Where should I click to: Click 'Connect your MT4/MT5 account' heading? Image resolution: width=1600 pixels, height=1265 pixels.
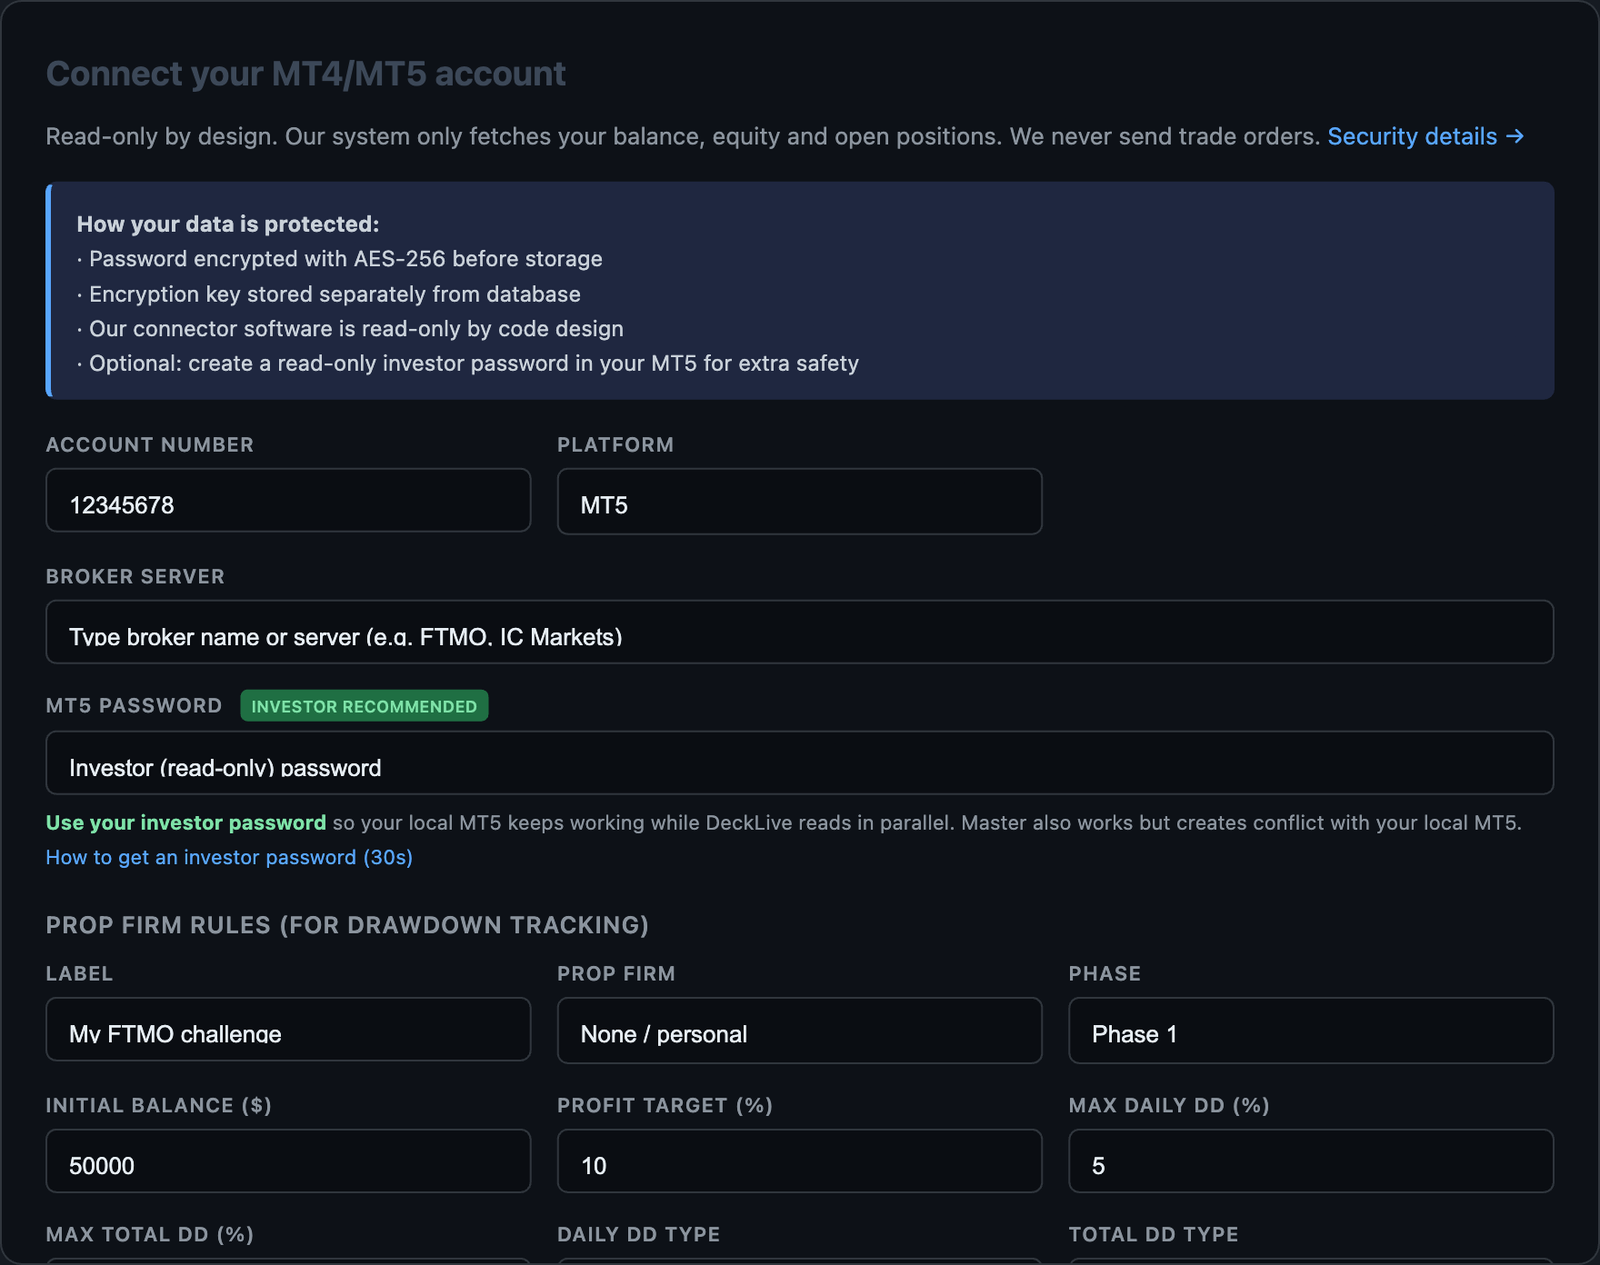click(x=306, y=74)
